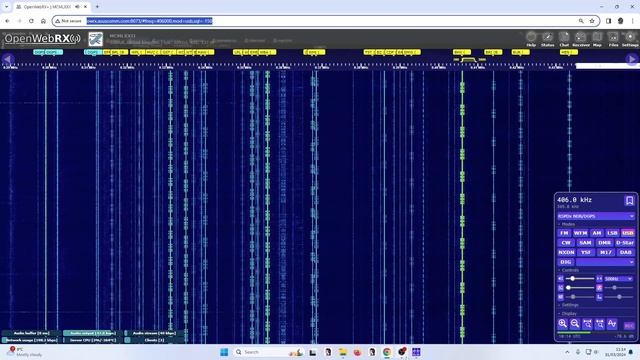Open the receiver profile dropdown
This screenshot has width=640, height=360.
pos(596,216)
